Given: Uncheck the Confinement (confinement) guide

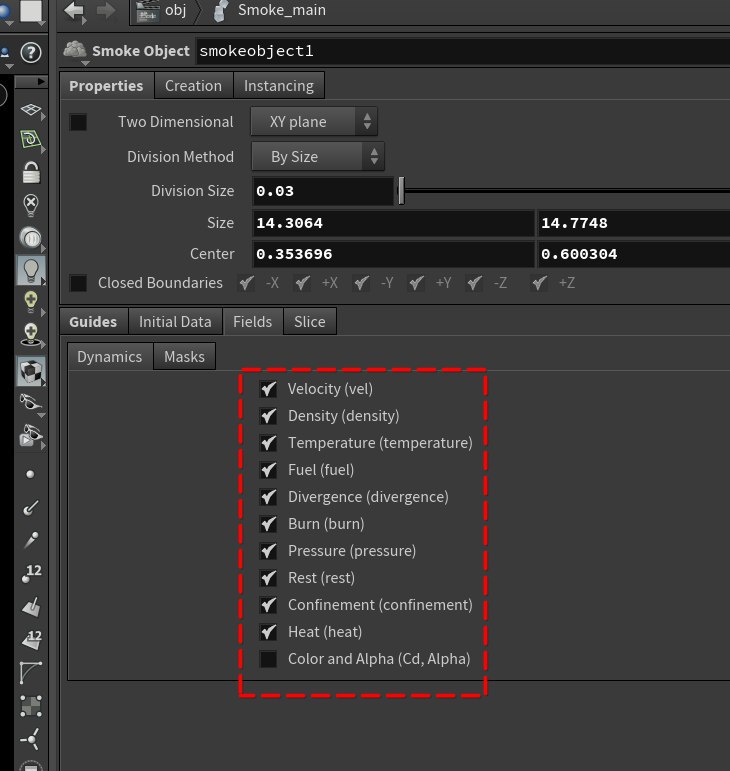Looking at the screenshot, I should (268, 605).
